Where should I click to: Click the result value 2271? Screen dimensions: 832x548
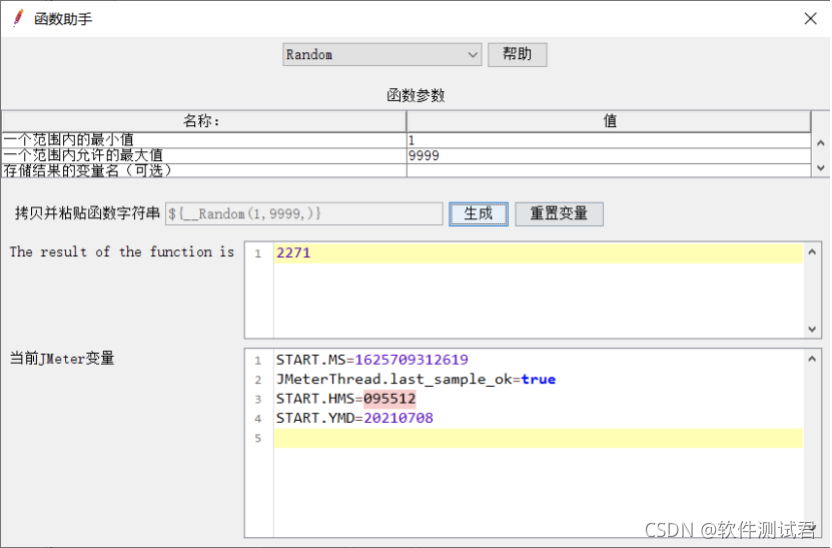[x=293, y=253]
